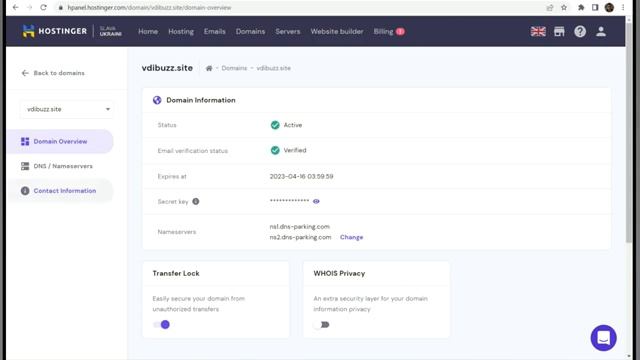Click the browser forward arrow

pos(29,7)
